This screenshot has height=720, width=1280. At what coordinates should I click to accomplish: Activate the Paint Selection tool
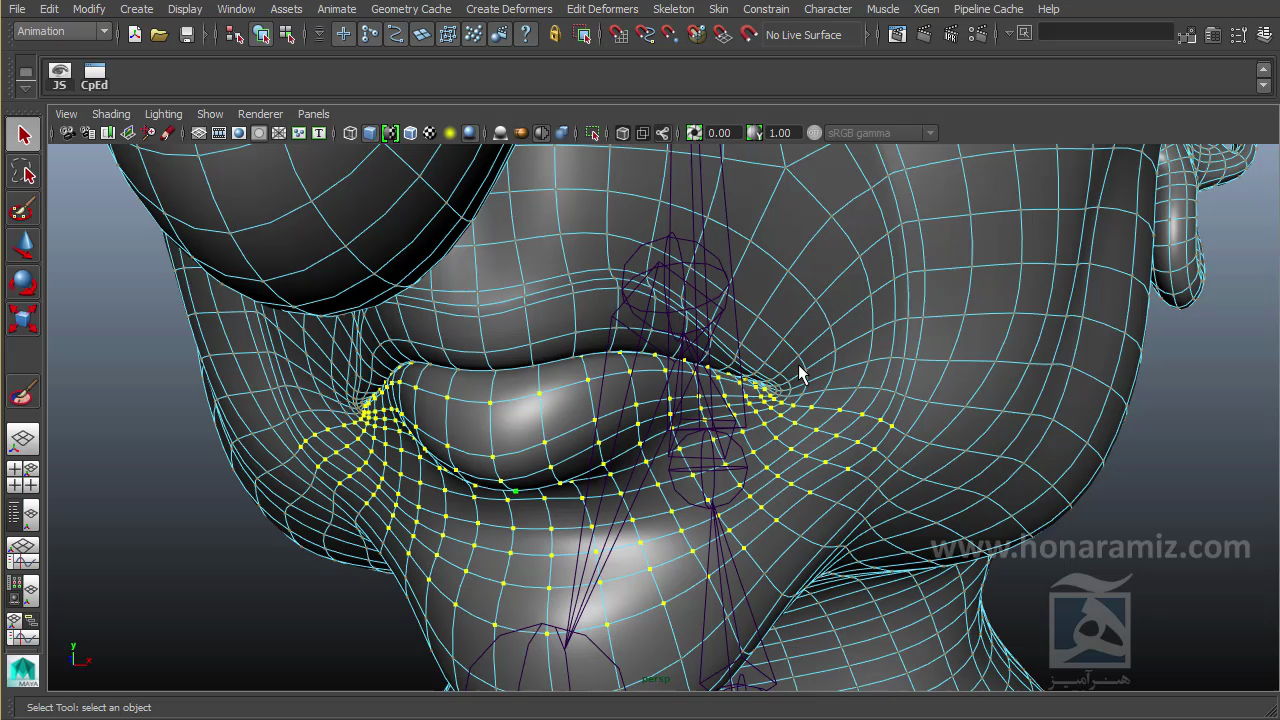point(24,209)
